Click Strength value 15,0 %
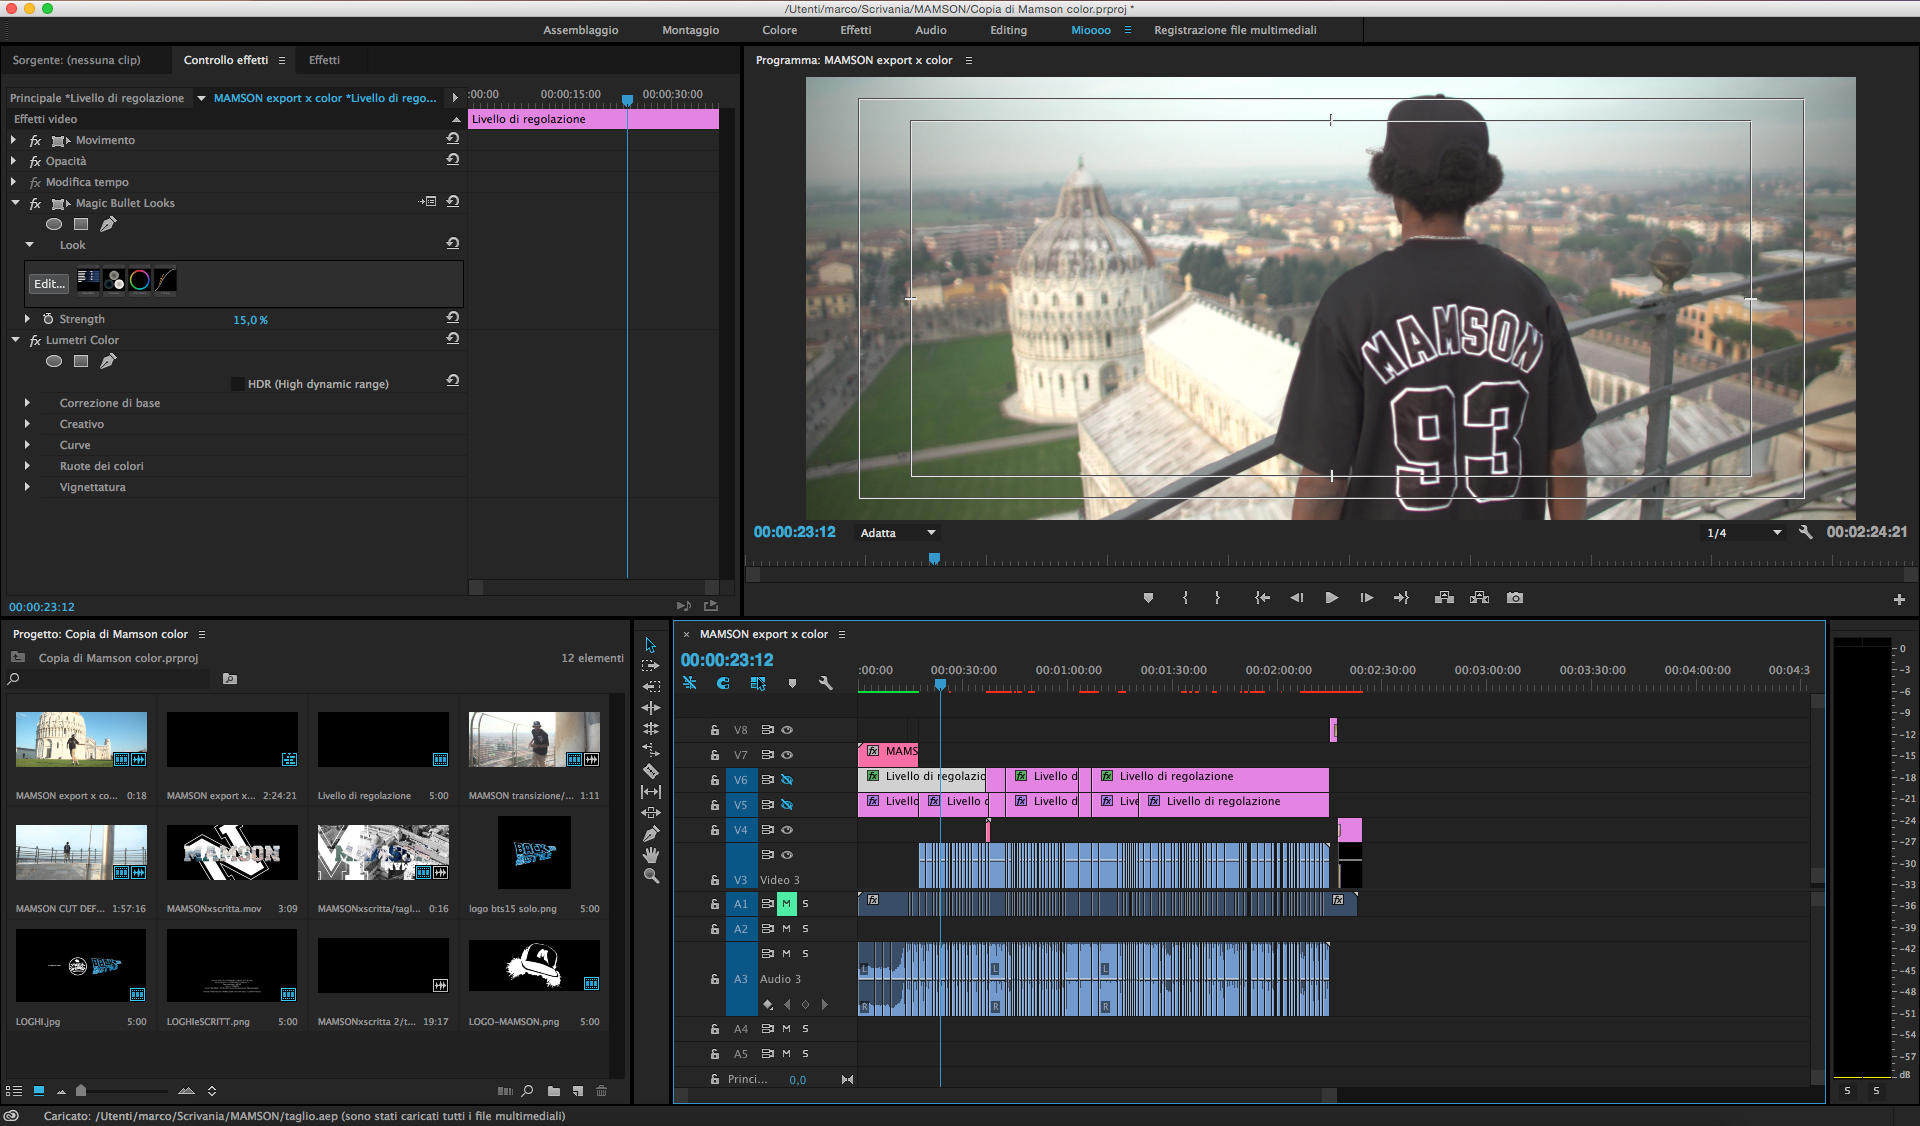 coord(250,320)
